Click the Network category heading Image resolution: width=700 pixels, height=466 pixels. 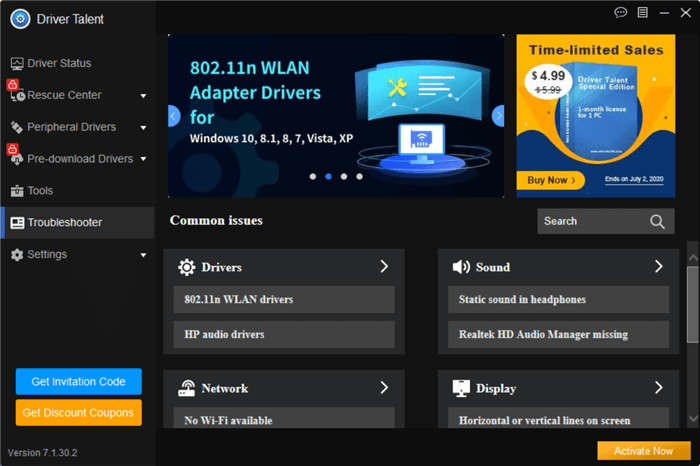[x=225, y=388]
